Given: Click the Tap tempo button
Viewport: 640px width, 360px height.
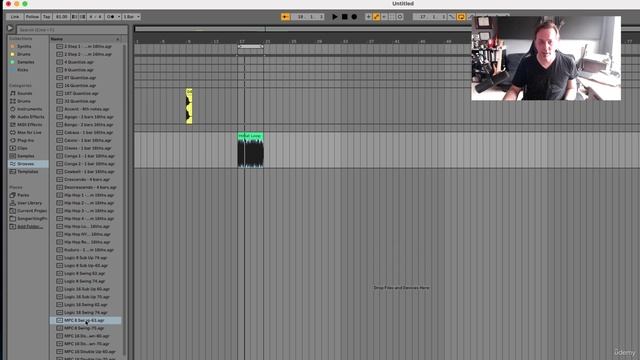Looking at the screenshot, I should (47, 17).
